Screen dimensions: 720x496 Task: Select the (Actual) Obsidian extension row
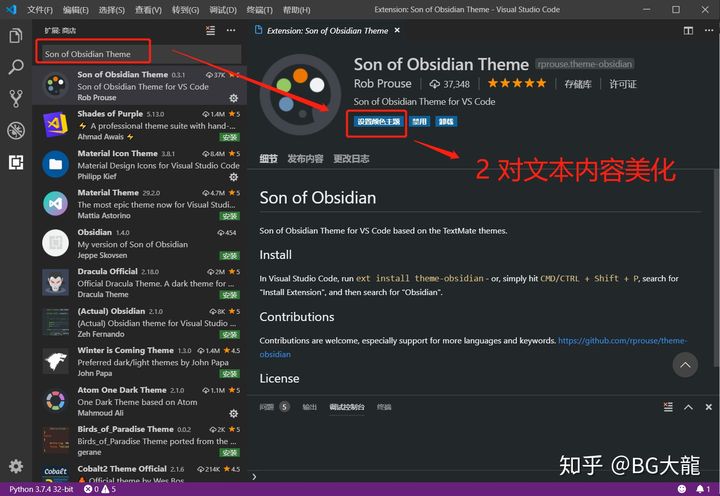pos(140,322)
